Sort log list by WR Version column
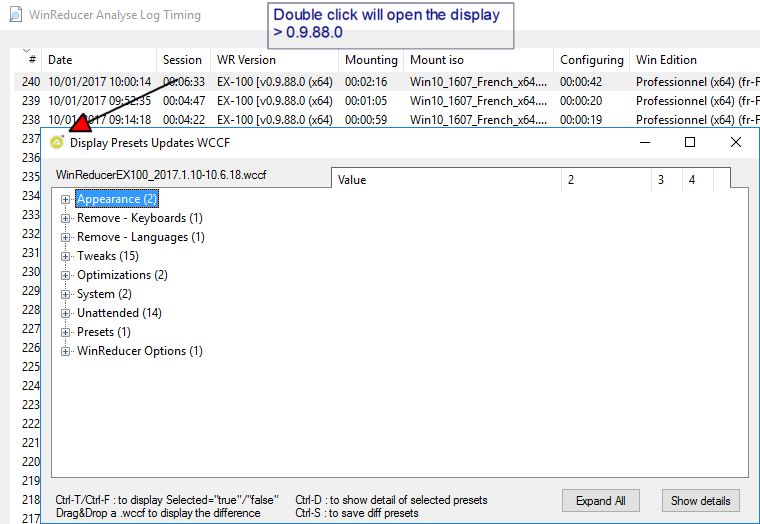Image resolution: width=760 pixels, height=524 pixels. 274,60
